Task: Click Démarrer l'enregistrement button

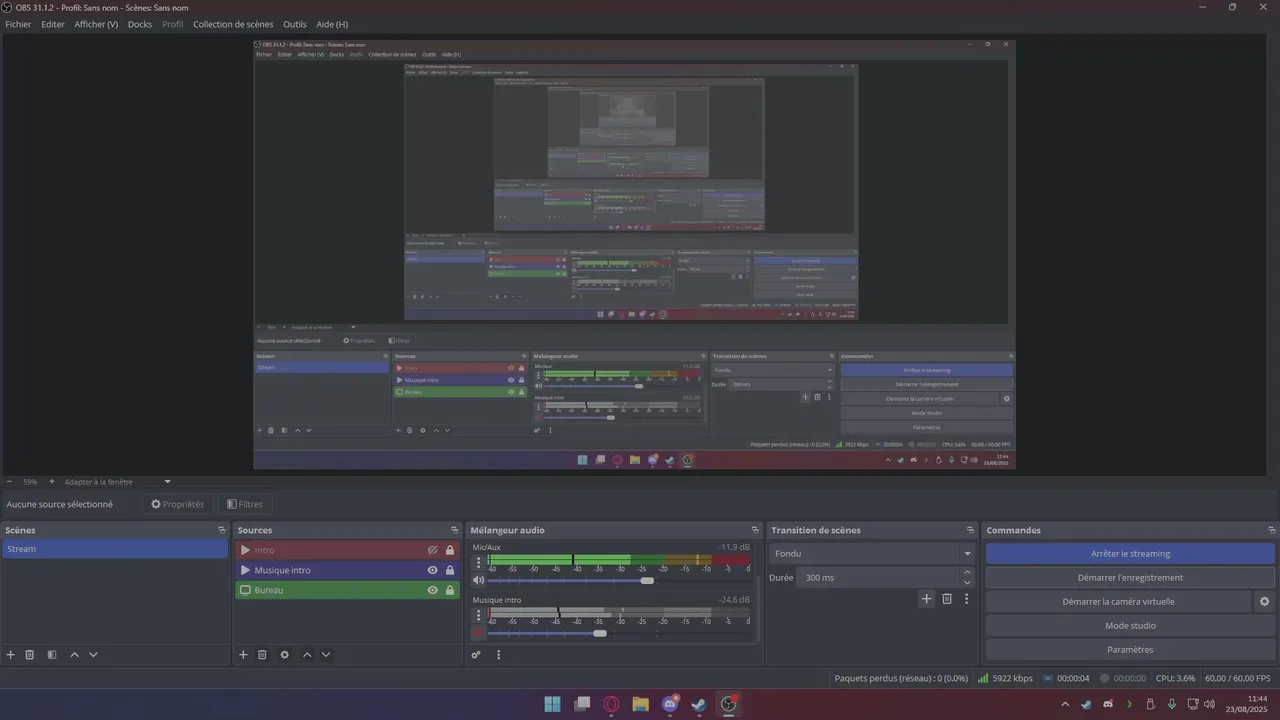Action: click(x=1130, y=578)
